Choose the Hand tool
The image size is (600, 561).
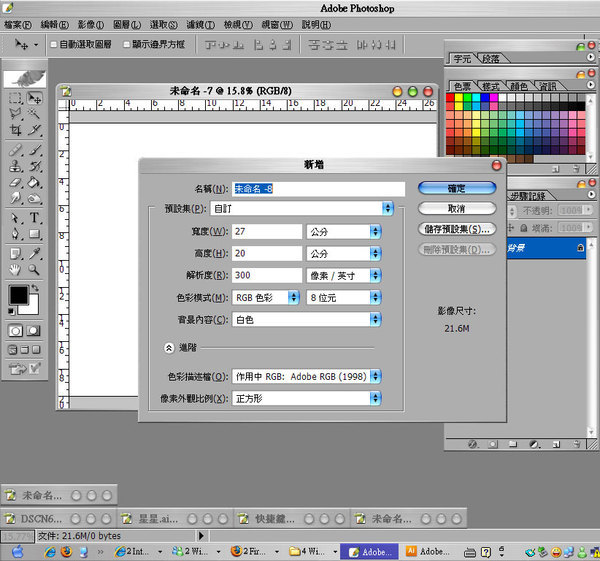click(x=16, y=269)
